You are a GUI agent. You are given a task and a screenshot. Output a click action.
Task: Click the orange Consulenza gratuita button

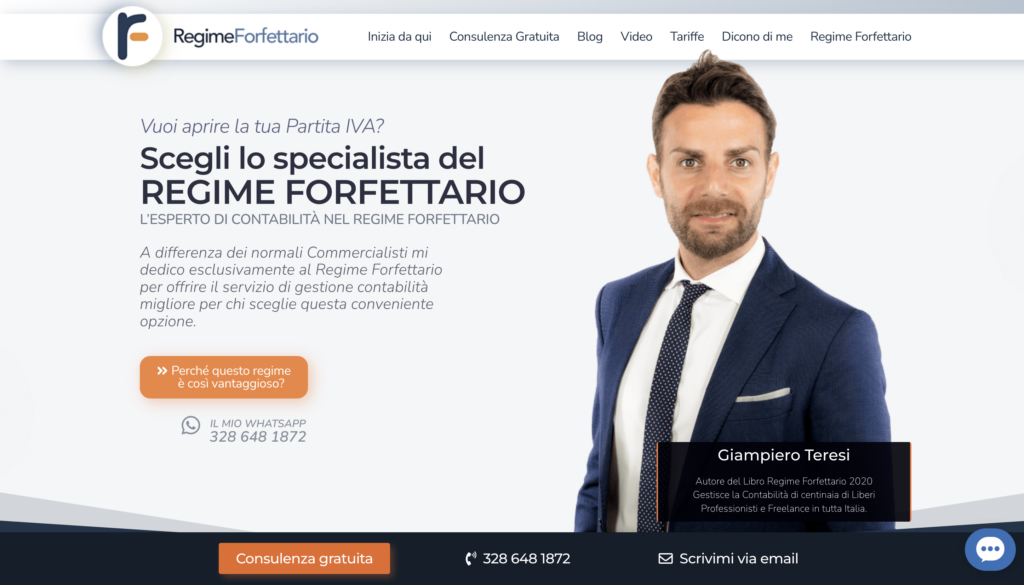pyautogui.click(x=304, y=558)
